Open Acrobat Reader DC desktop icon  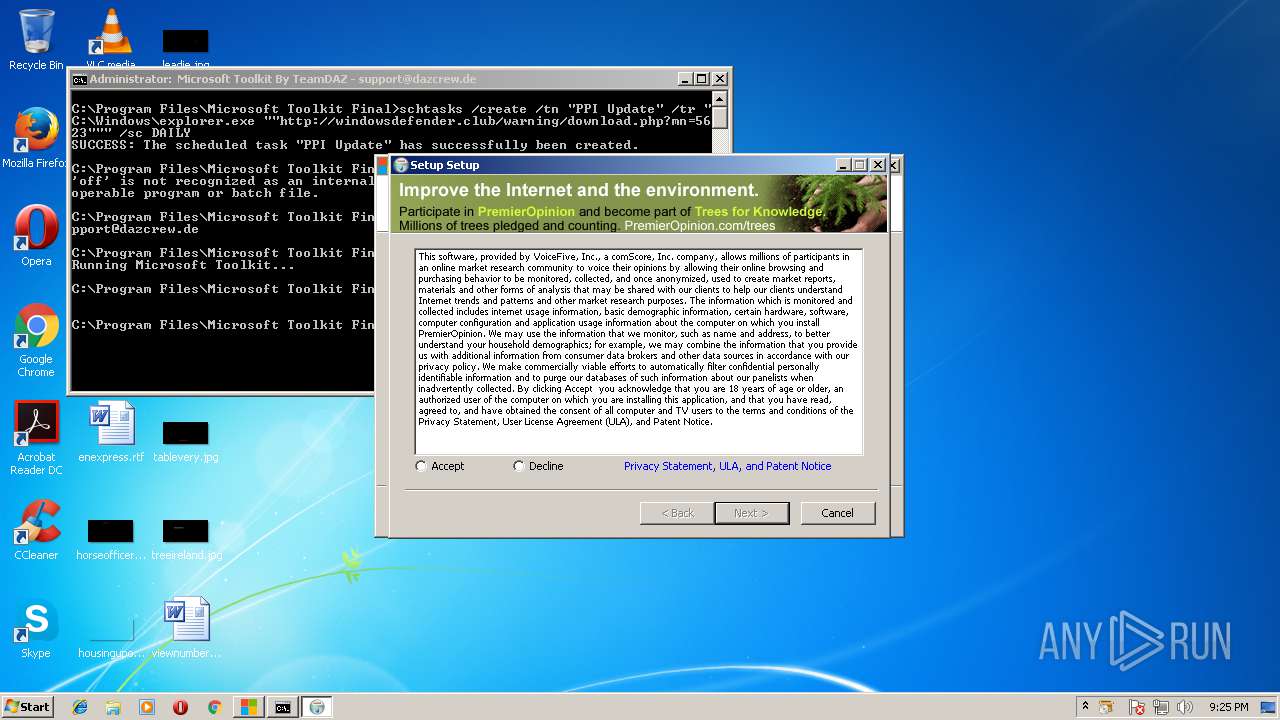click(x=36, y=437)
